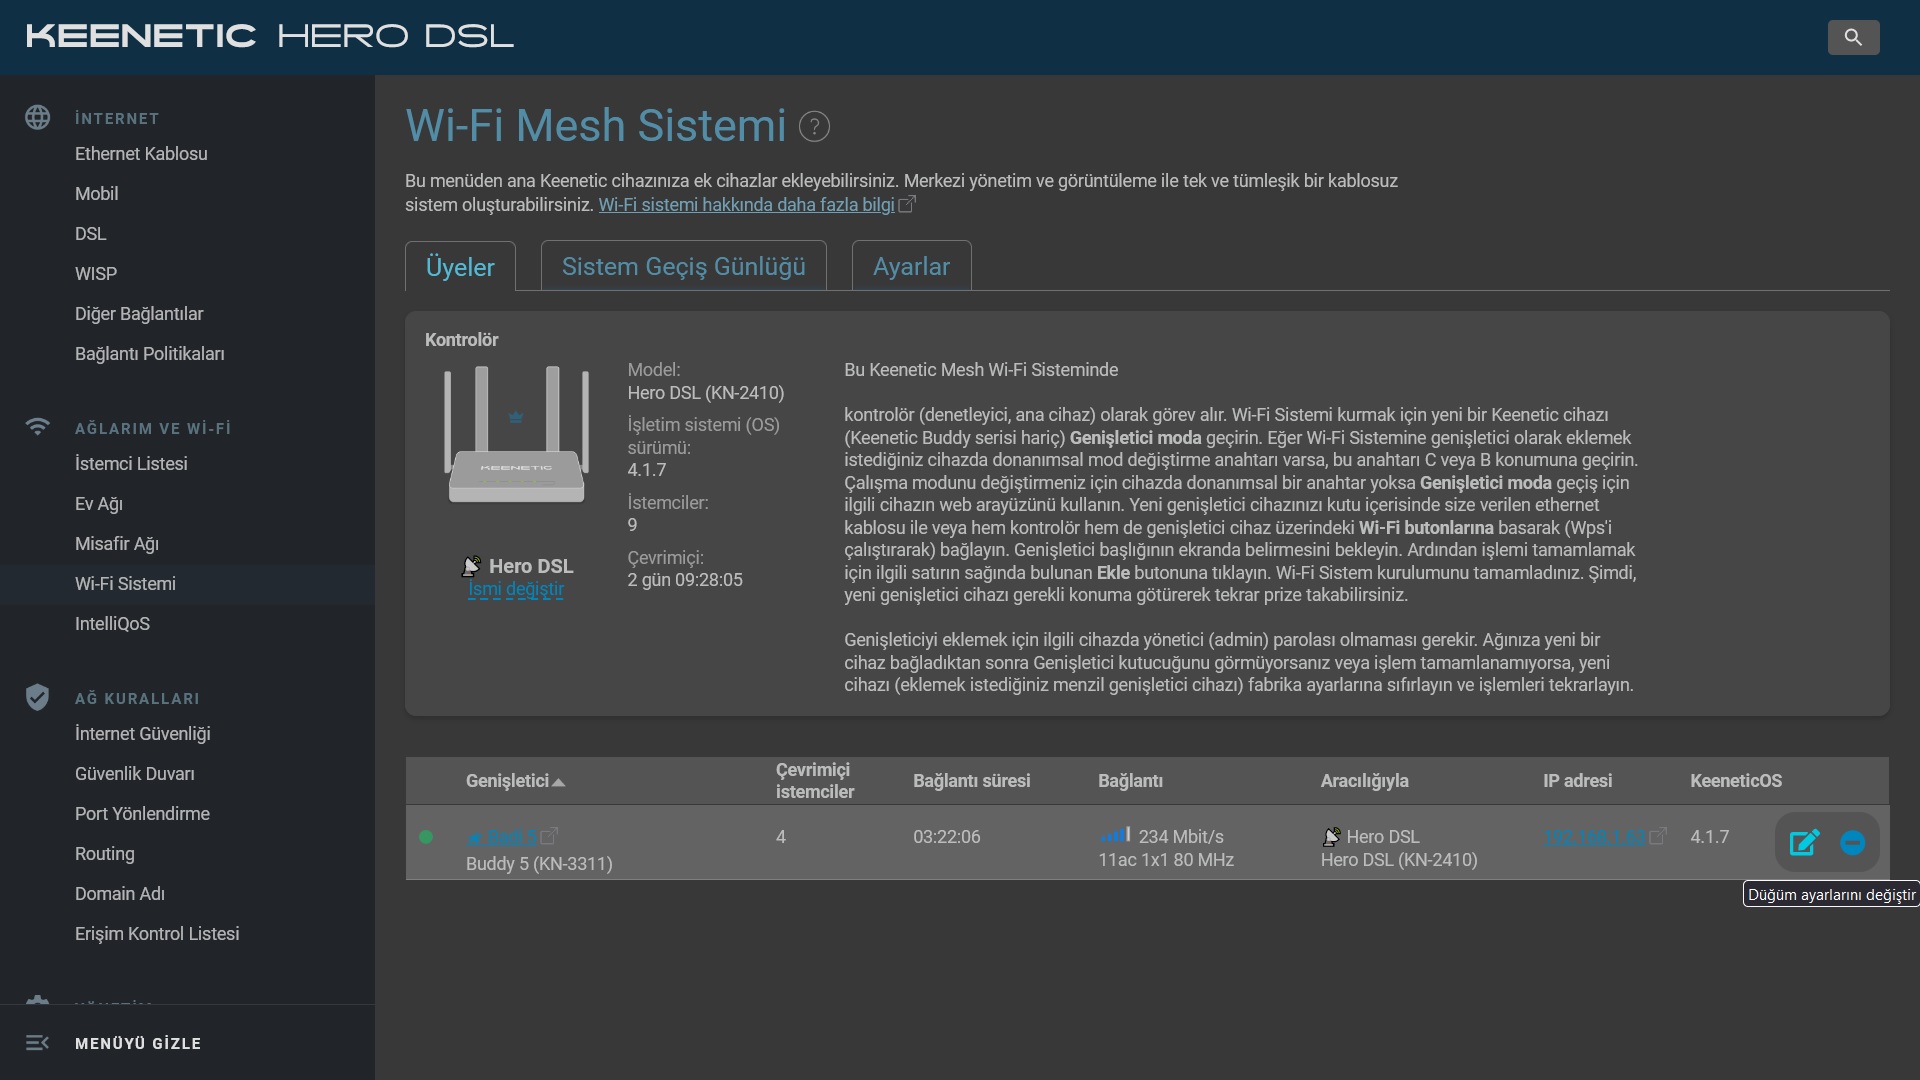The height and width of the screenshot is (1080, 1920).
Task: Open the Sistem Geçiş Günlüğü tab
Action: tap(684, 266)
